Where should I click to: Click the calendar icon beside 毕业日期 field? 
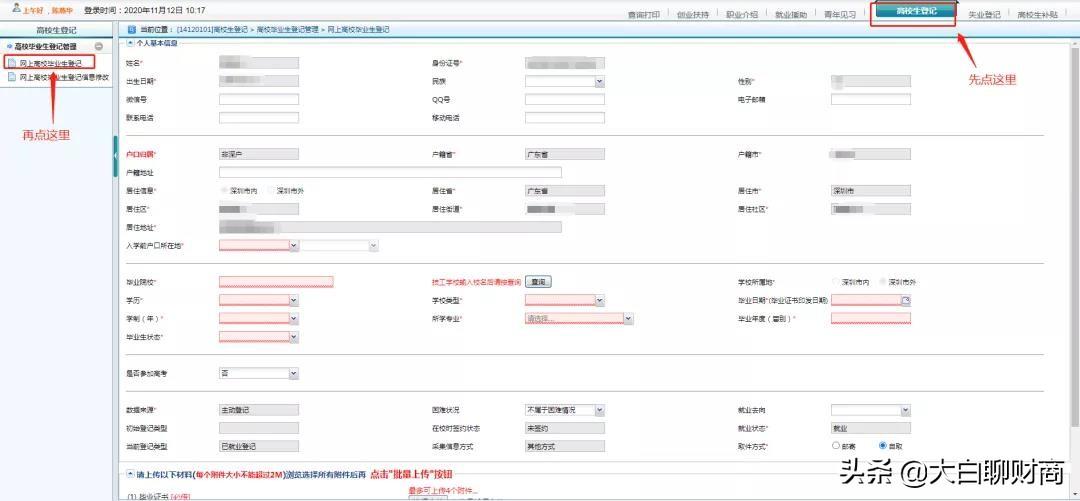(906, 300)
